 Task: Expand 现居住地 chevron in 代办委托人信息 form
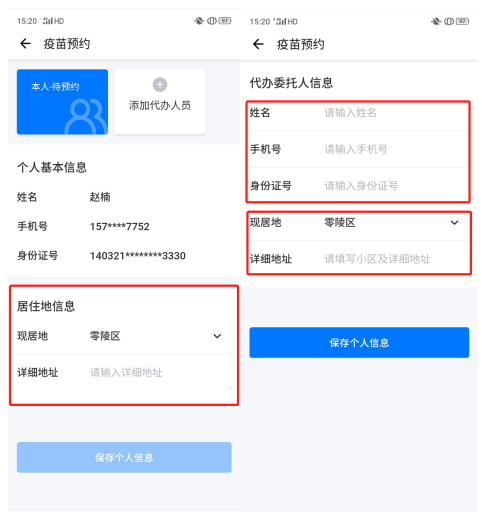tap(455, 222)
